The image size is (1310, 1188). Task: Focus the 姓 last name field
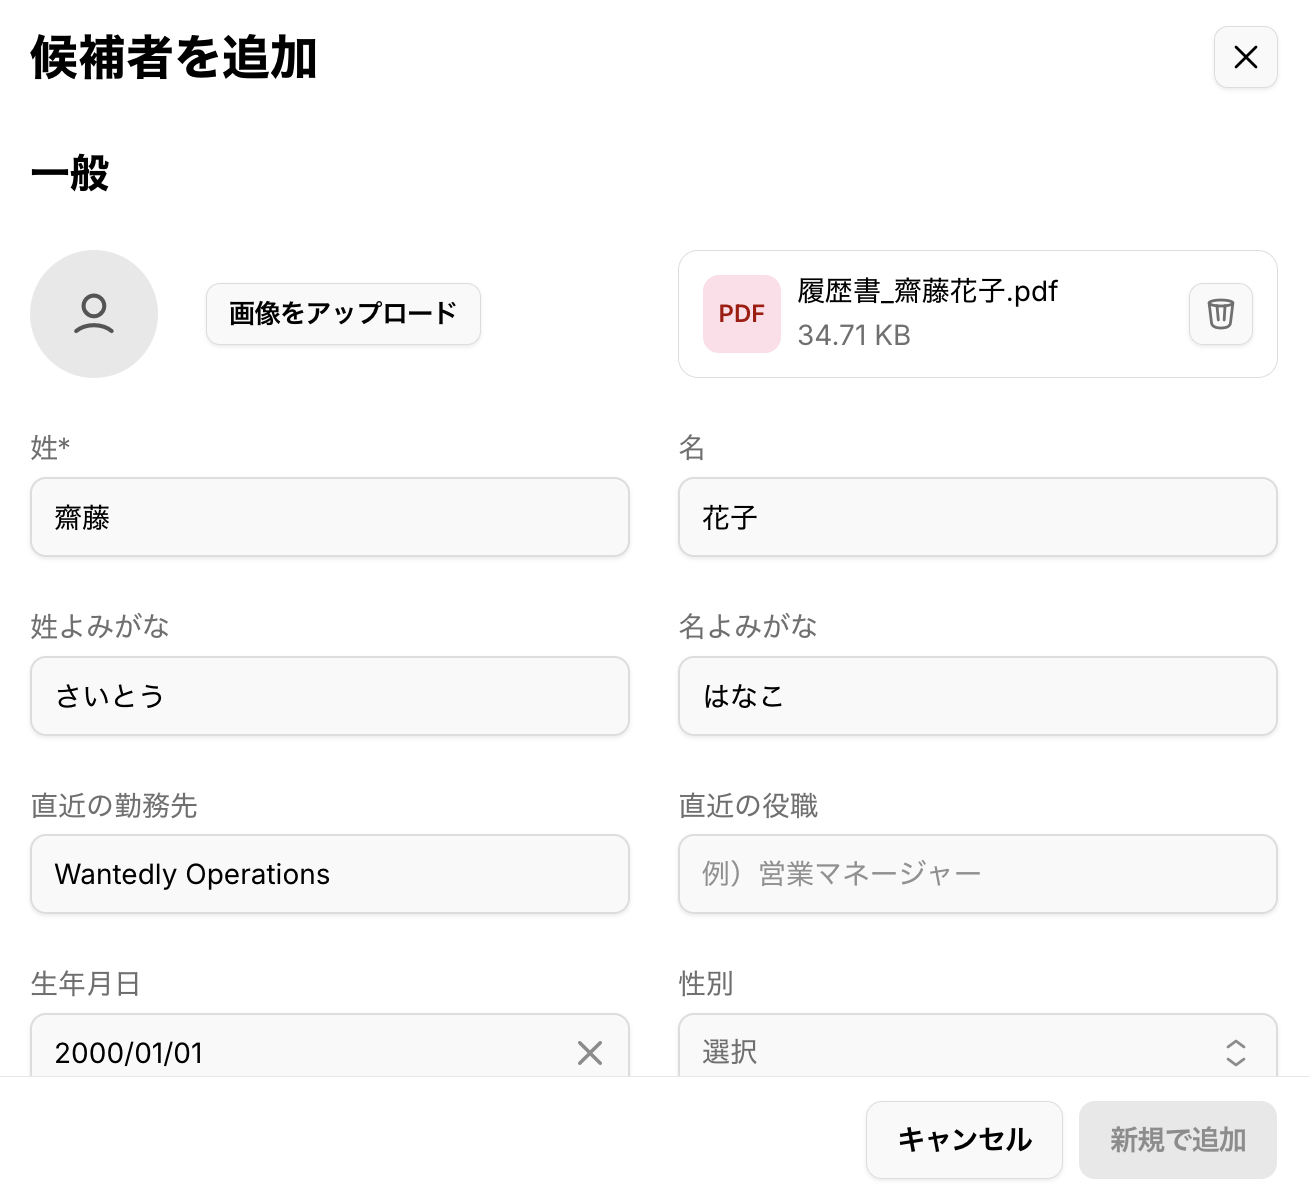point(330,517)
